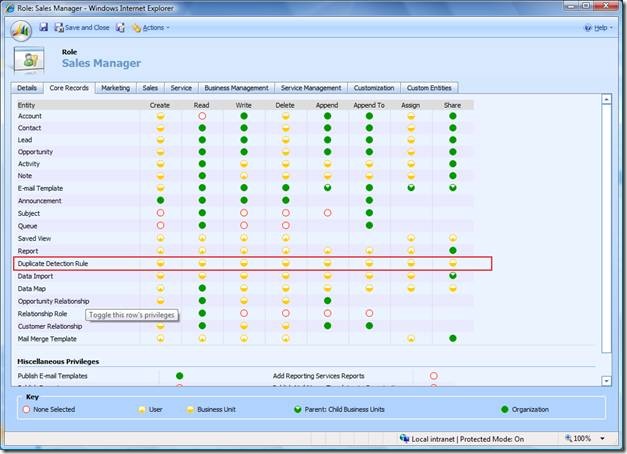Open the Actions dropdown menu

pos(152,28)
